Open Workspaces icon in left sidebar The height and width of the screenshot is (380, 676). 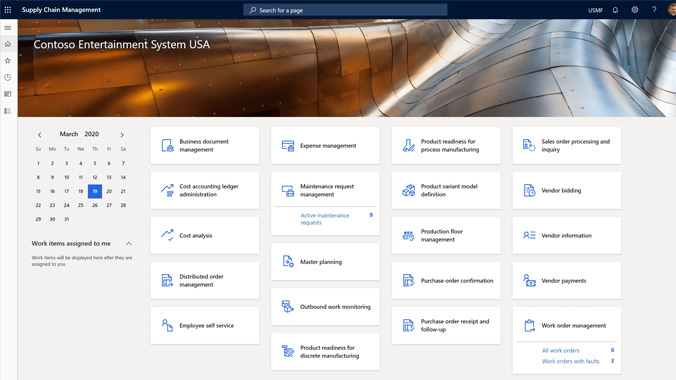[8, 94]
